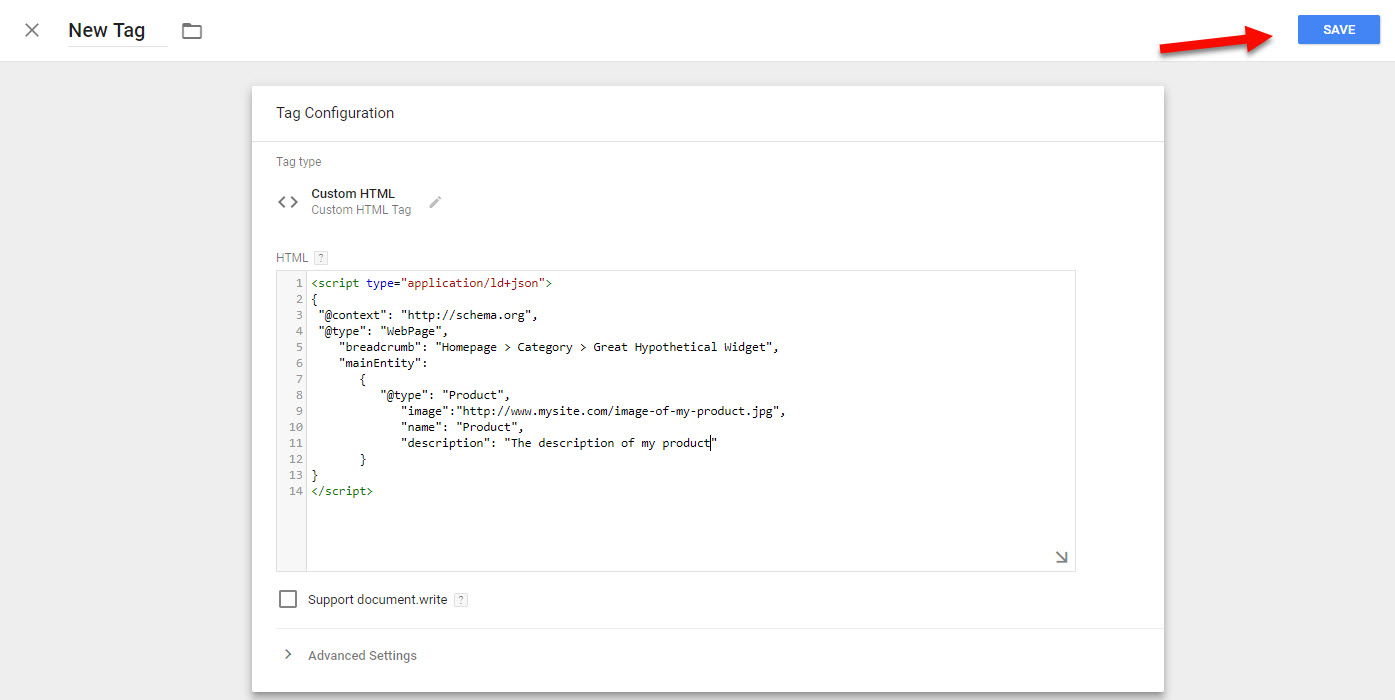Open the HTML field help icon
Screen dimensions: 1395x700
(321, 258)
